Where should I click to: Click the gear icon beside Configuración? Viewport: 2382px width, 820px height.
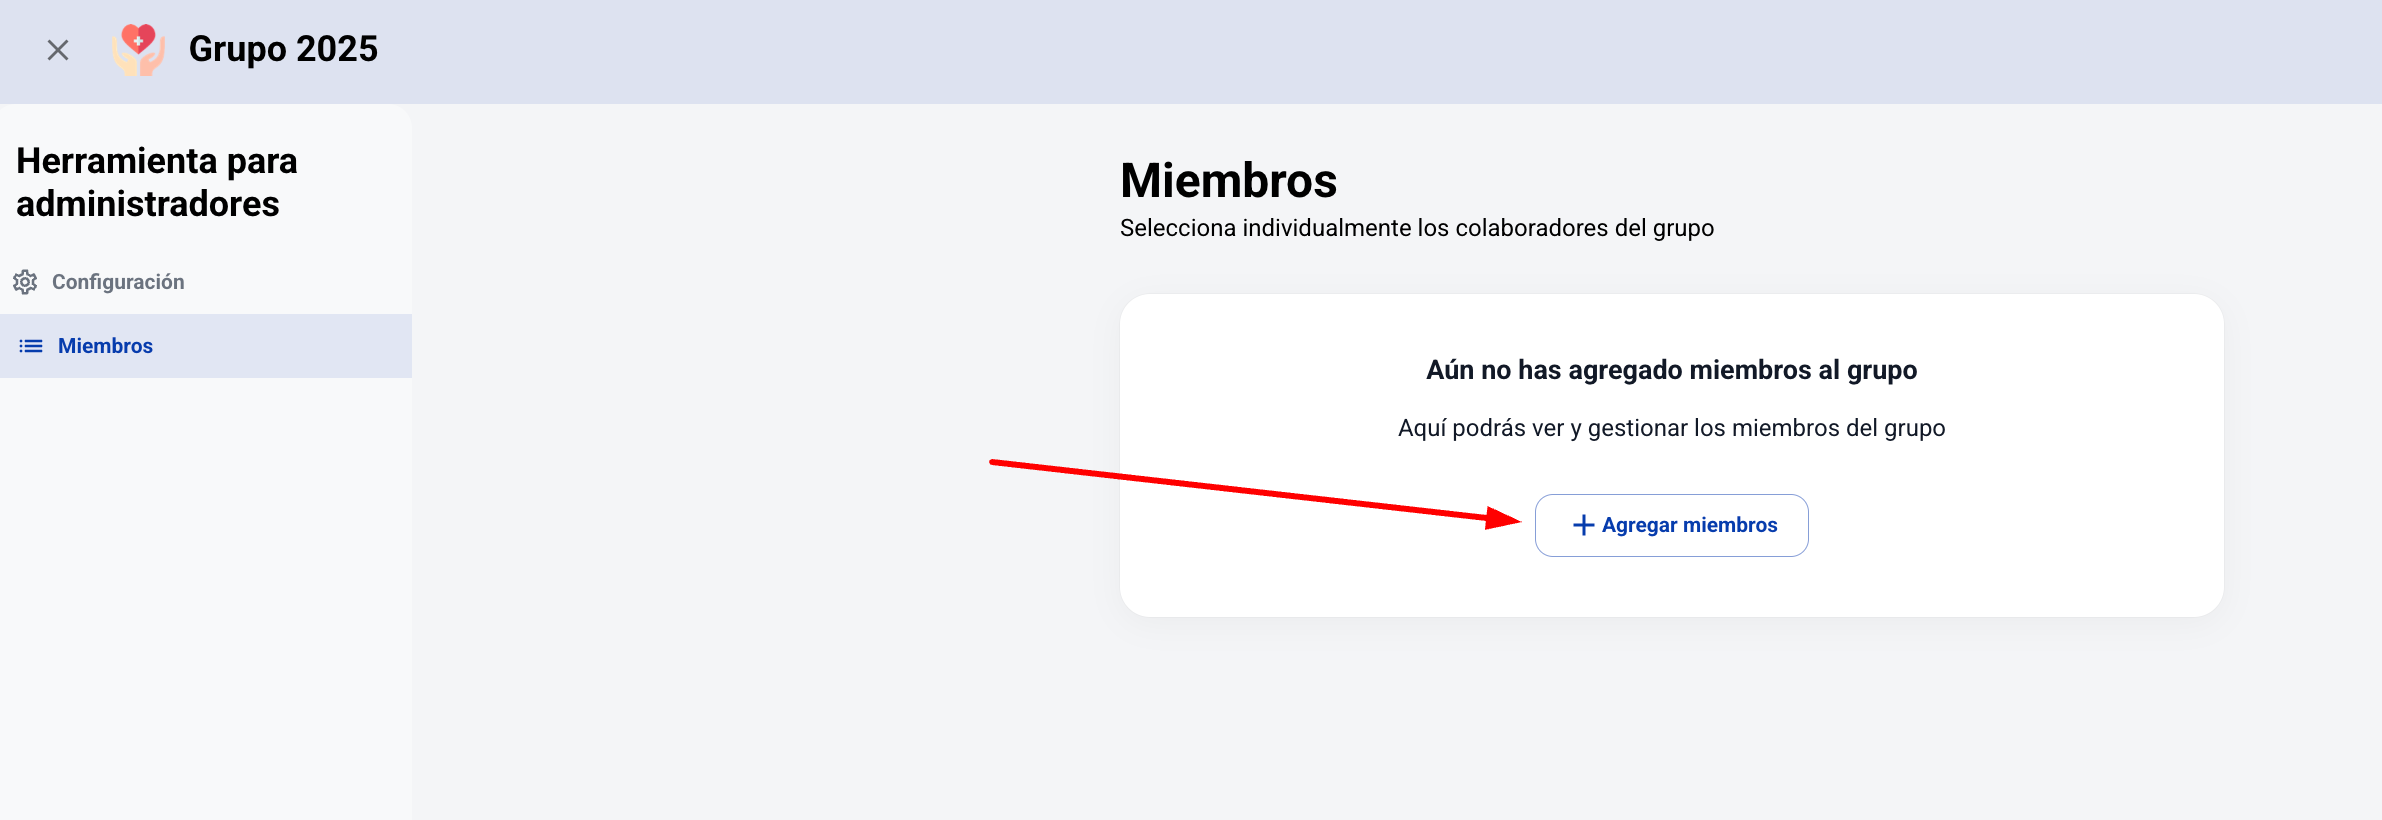25,282
